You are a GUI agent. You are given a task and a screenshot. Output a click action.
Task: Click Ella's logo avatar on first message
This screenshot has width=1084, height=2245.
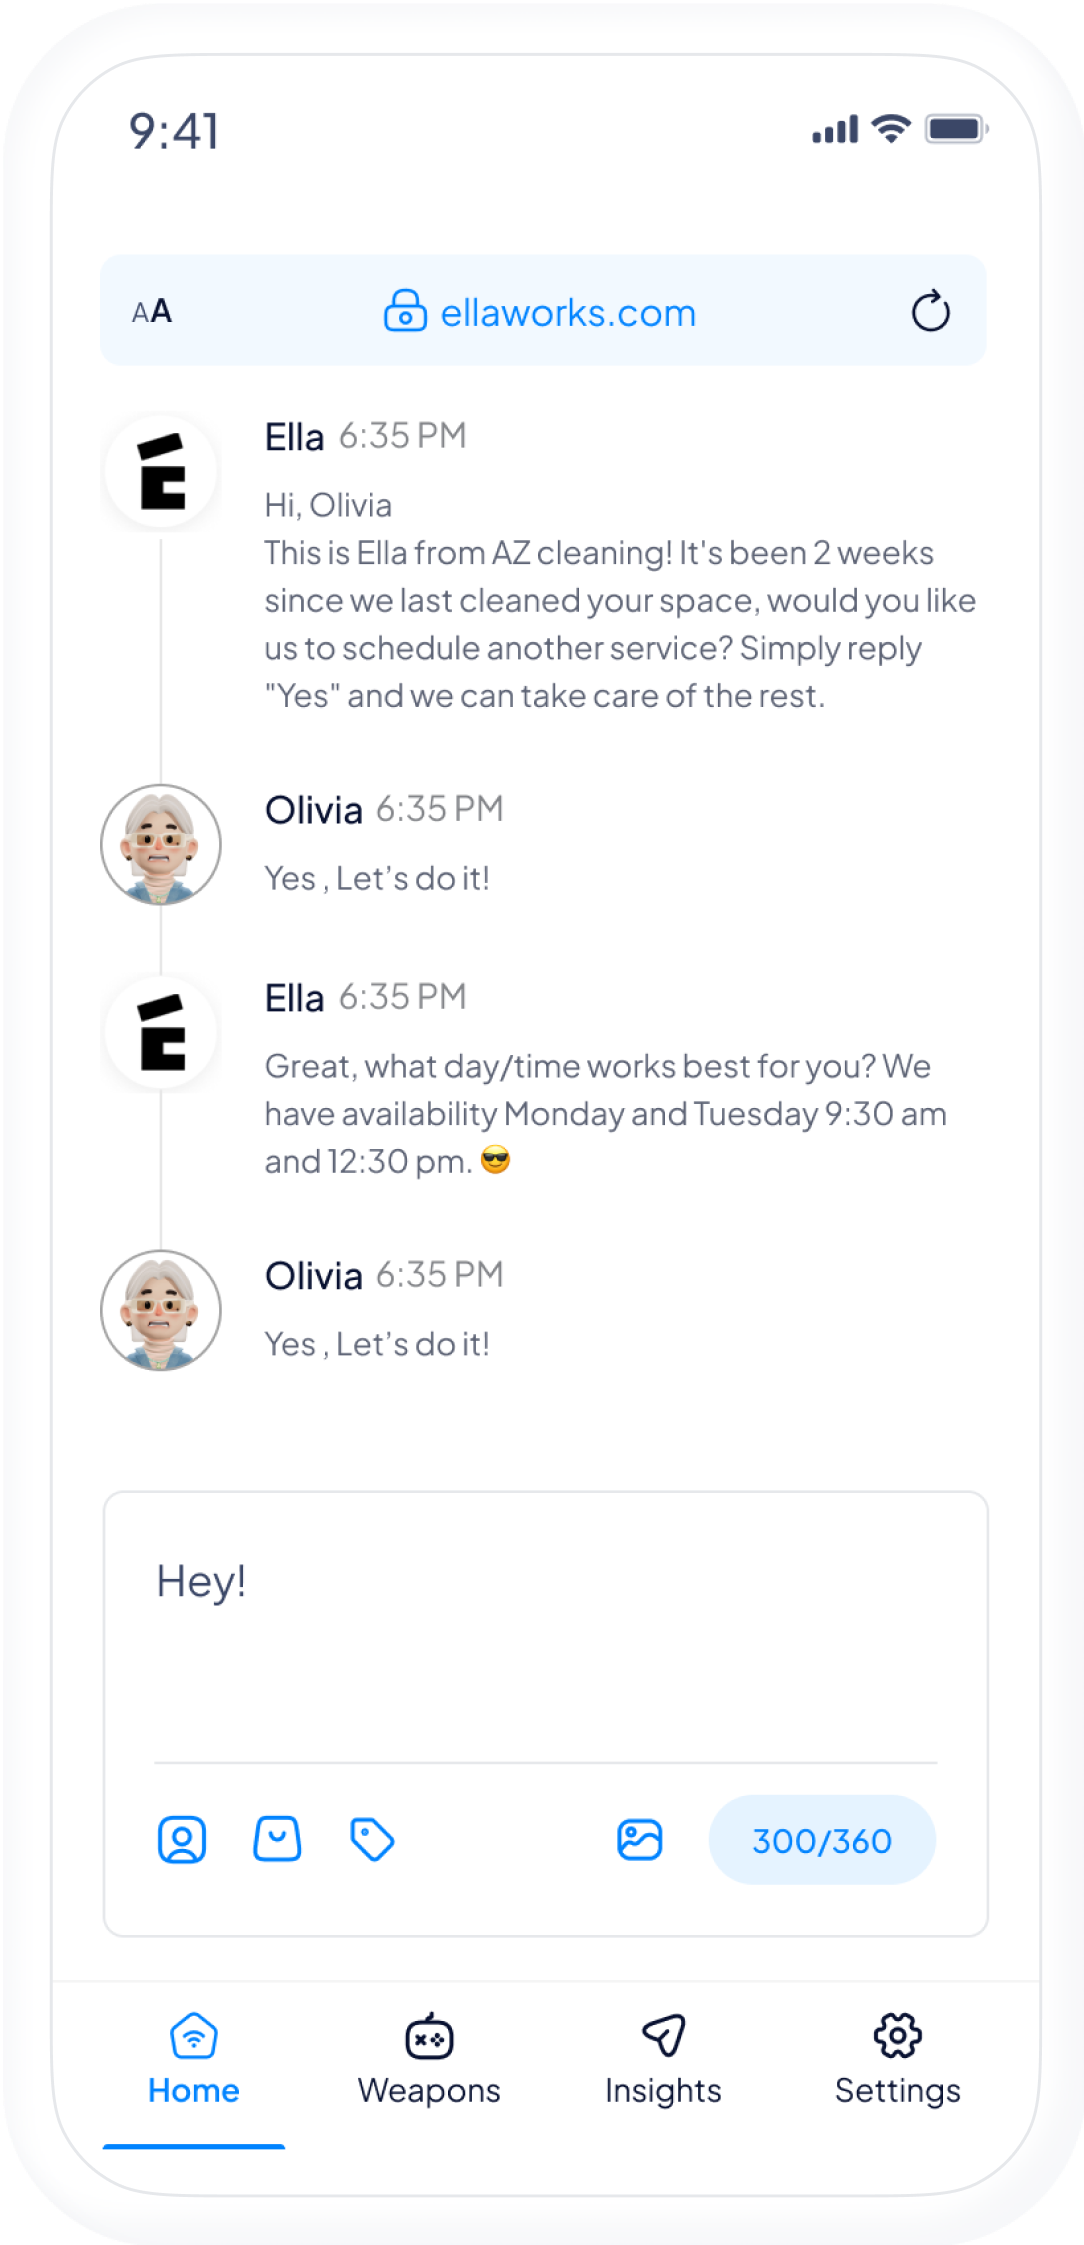pos(161,472)
